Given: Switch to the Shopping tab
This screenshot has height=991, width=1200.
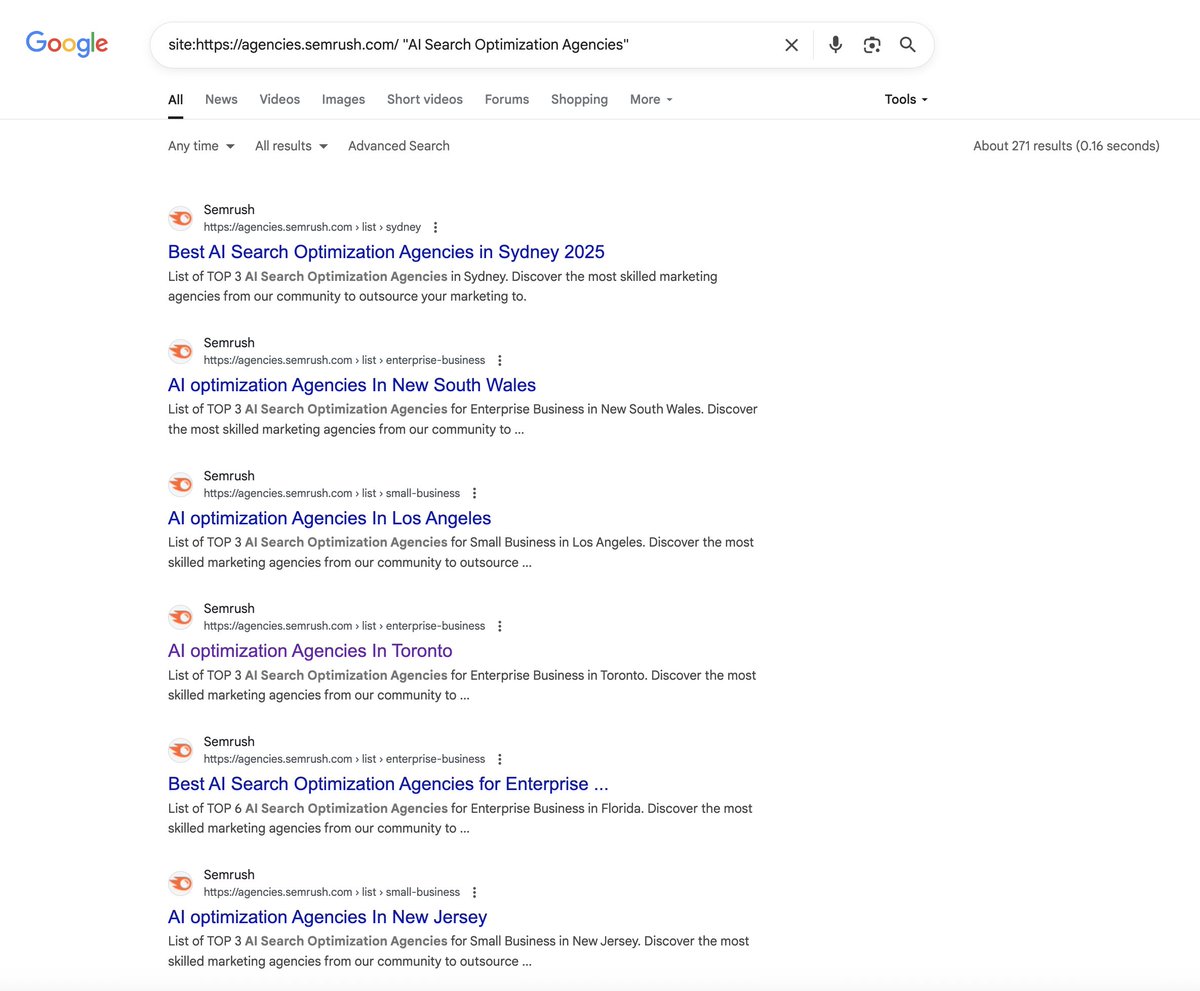Looking at the screenshot, I should coord(579,99).
